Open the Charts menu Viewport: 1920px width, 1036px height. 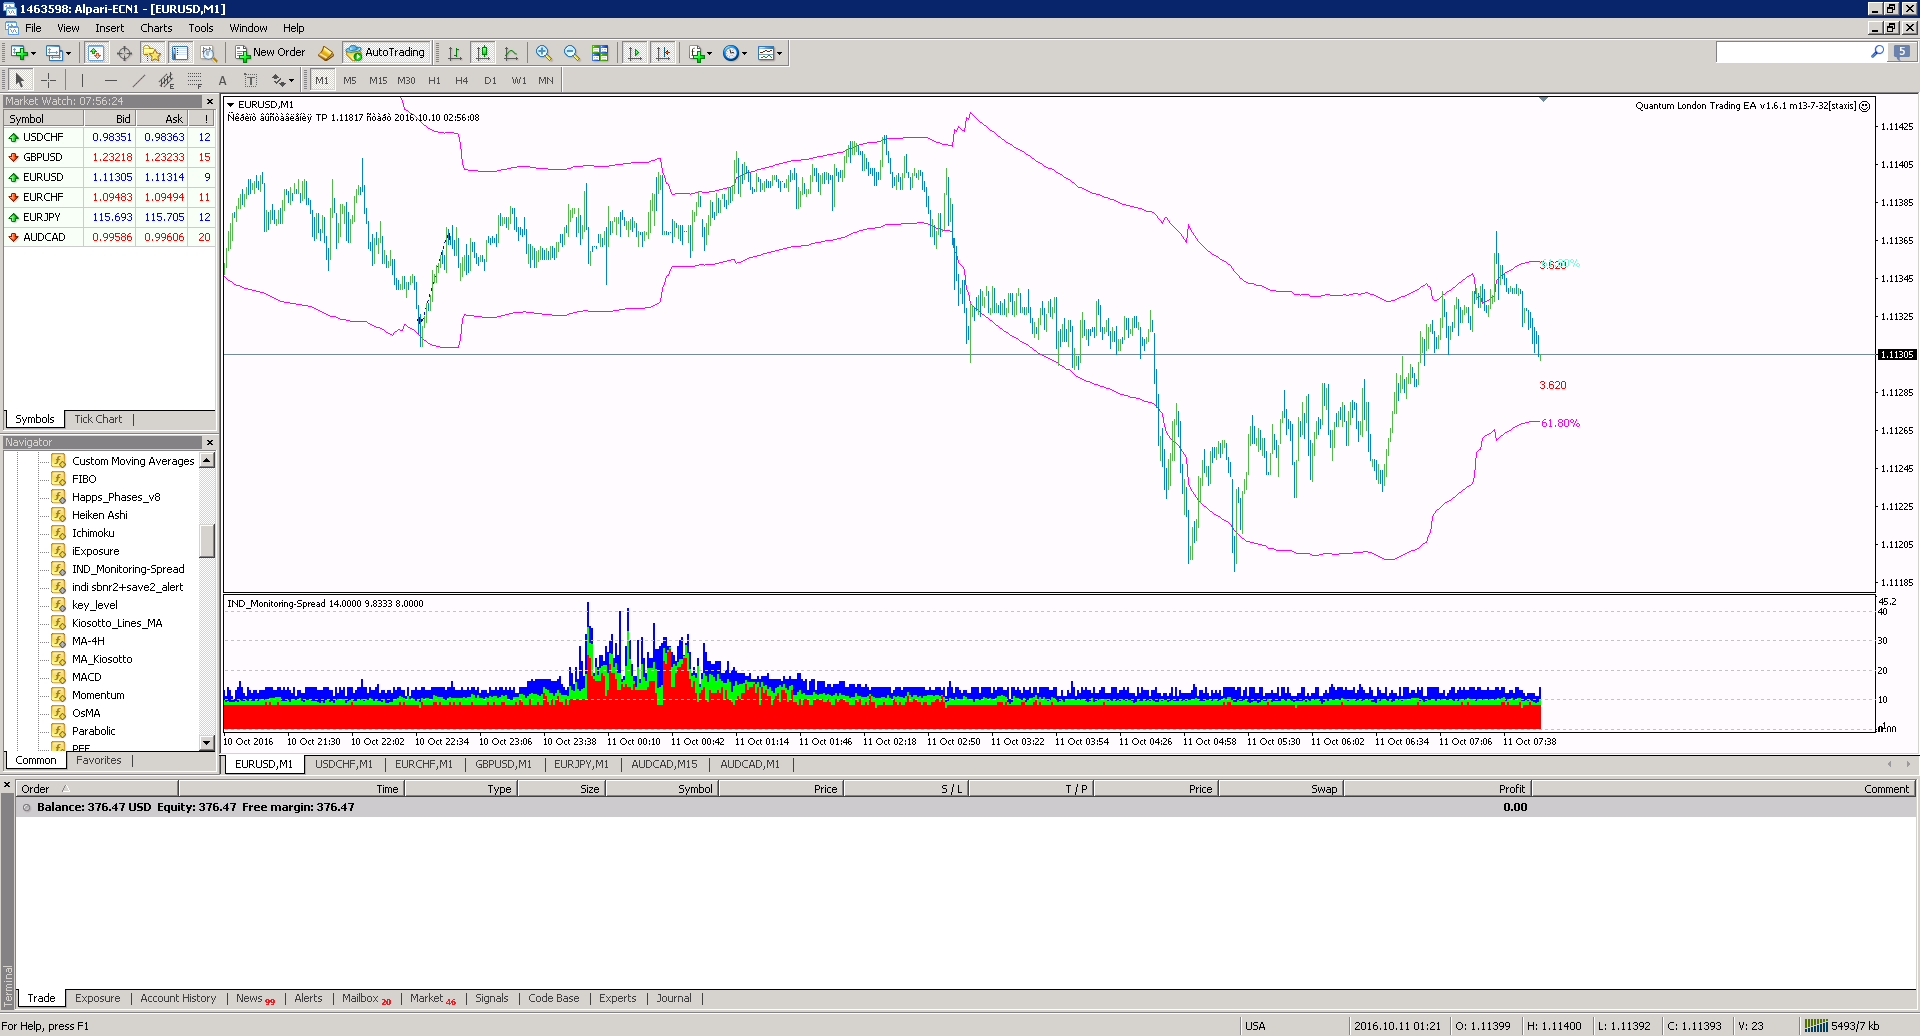[x=156, y=28]
